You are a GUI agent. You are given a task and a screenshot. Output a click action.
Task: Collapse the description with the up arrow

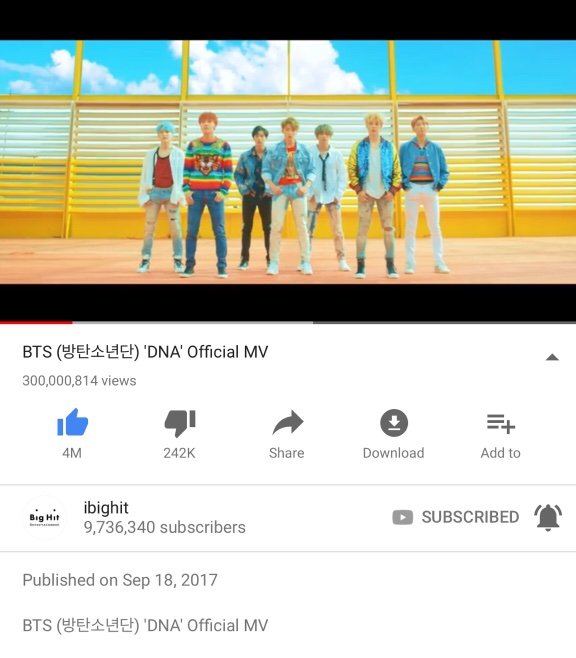point(552,358)
